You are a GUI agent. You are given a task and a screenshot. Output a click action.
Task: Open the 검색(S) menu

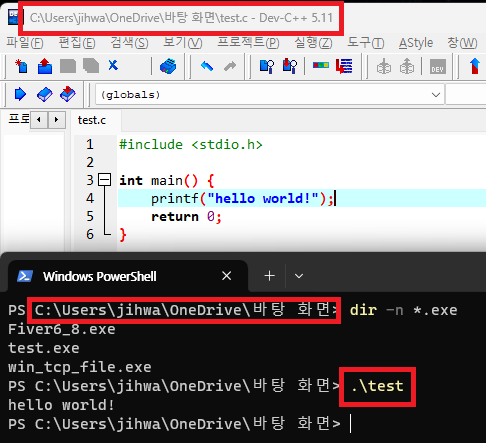tap(129, 43)
